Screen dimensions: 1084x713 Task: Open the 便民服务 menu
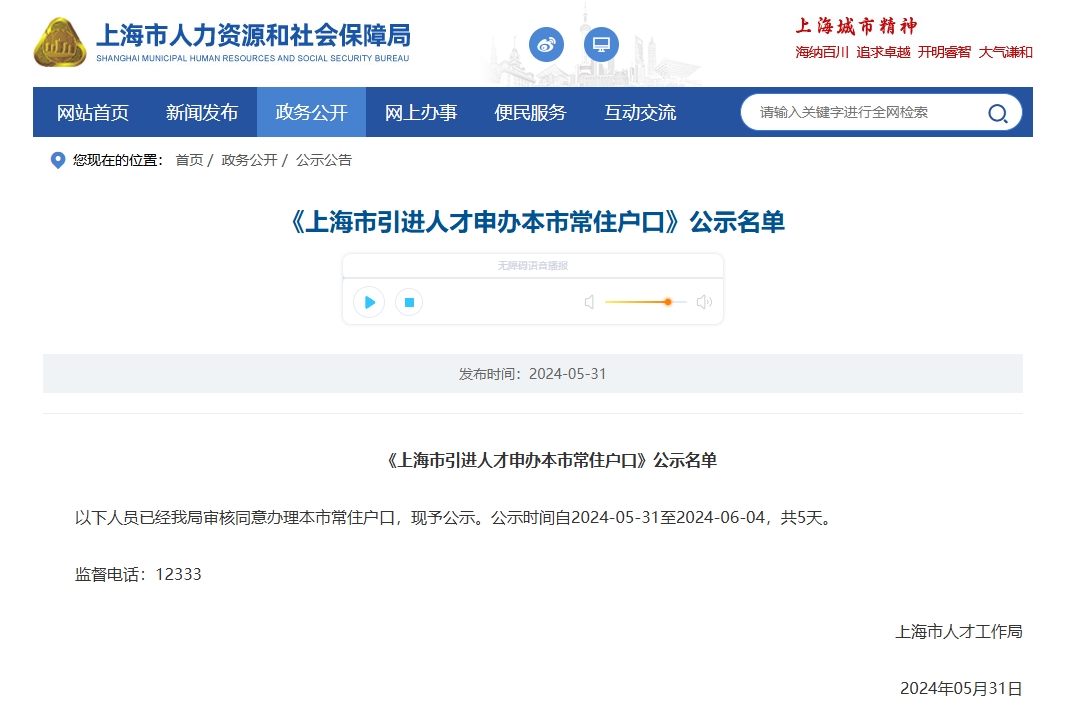pos(530,112)
